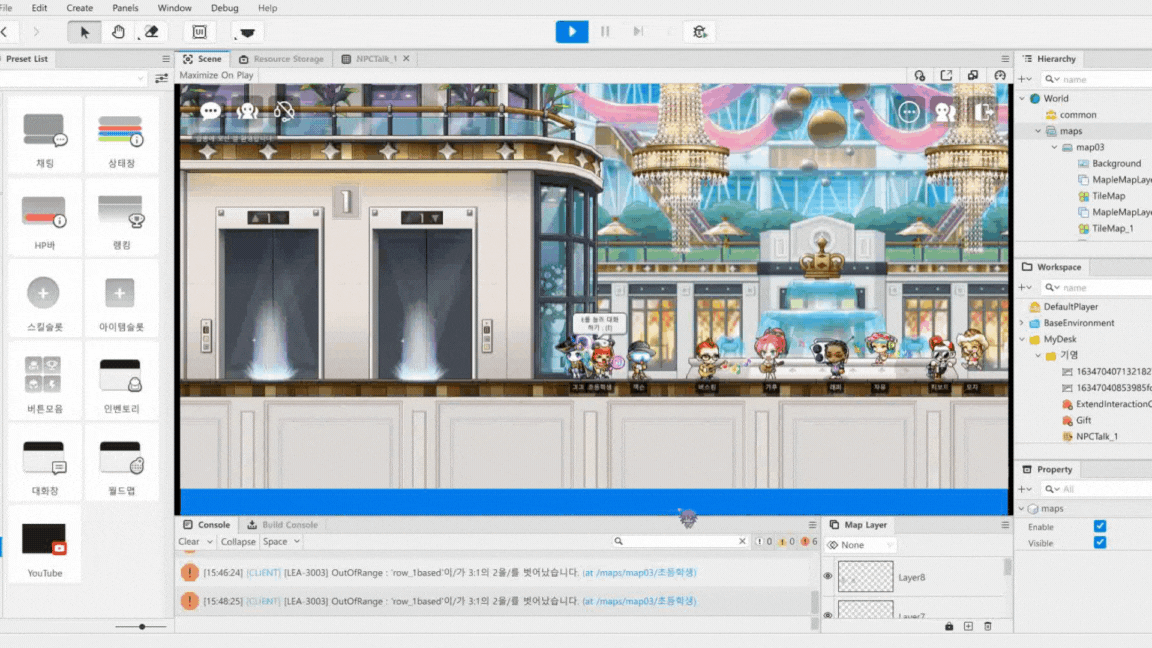Toggle Layer8 visibility eye
Image resolution: width=1152 pixels, height=648 pixels.
[828, 577]
